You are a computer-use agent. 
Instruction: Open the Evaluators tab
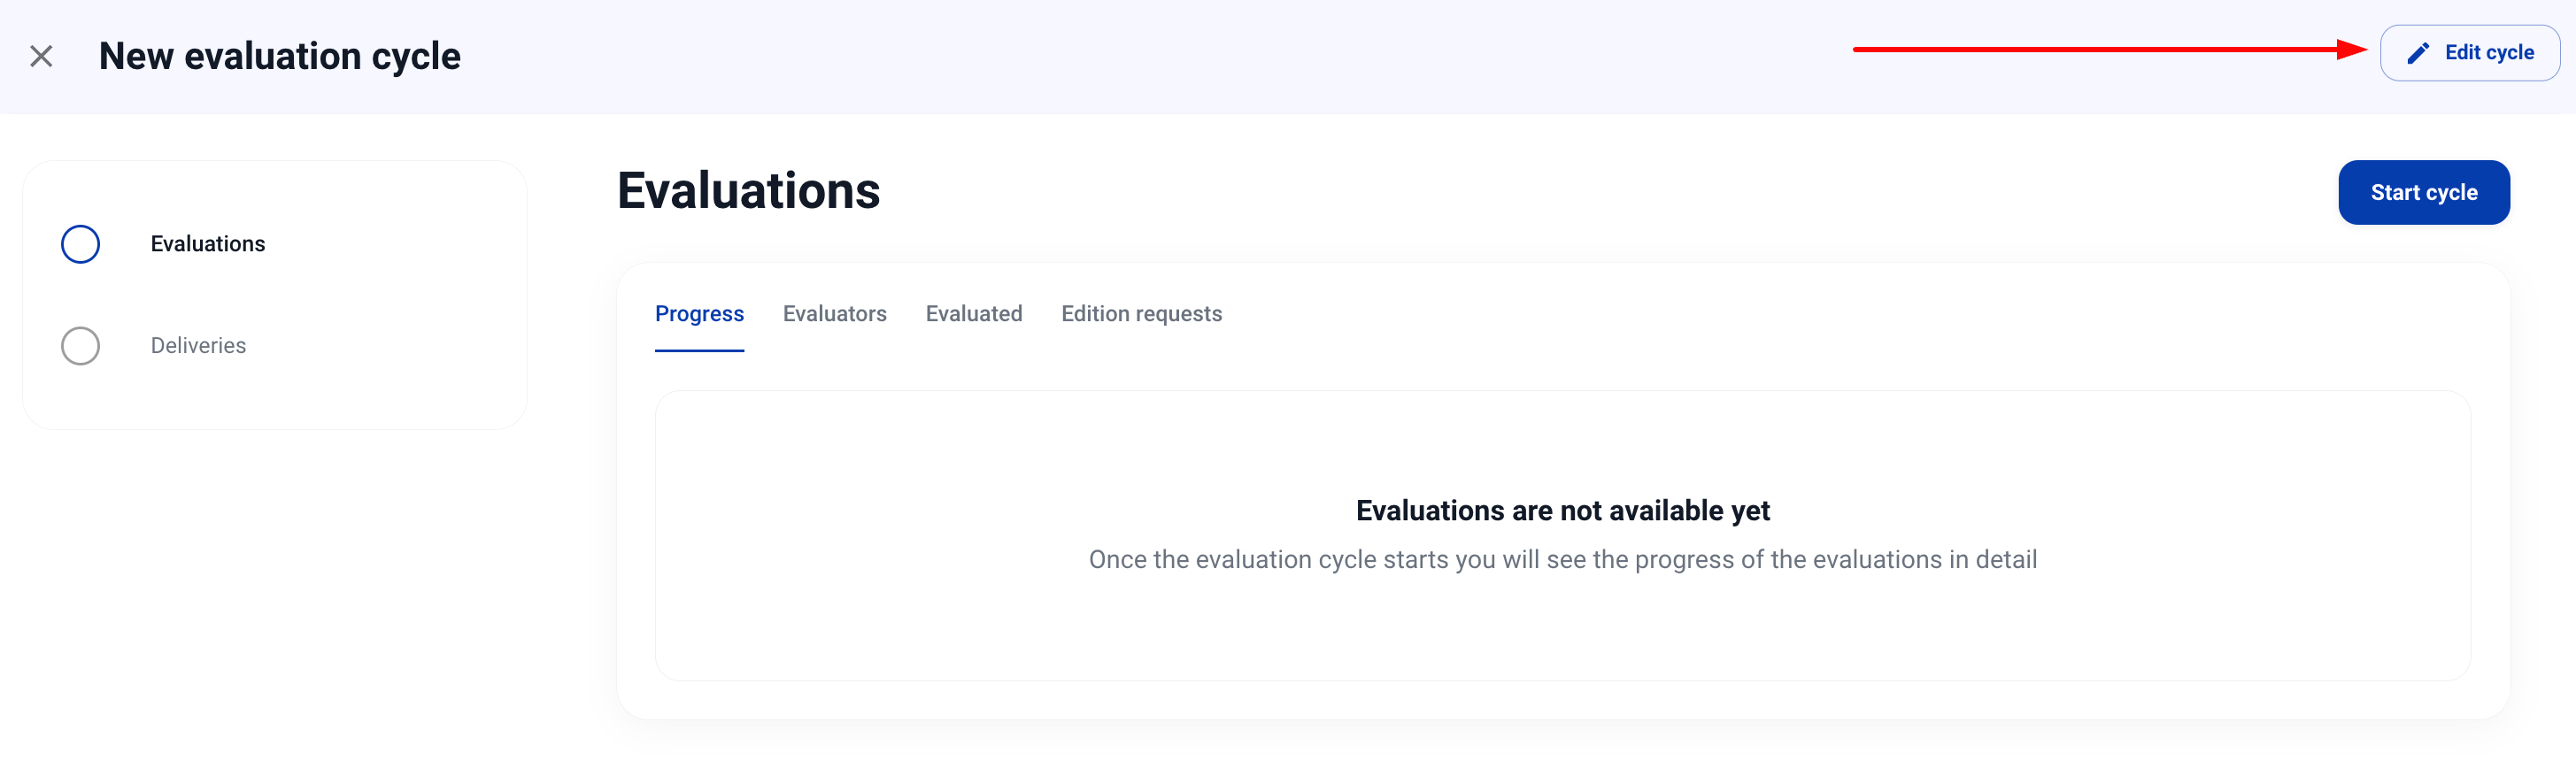tap(834, 314)
